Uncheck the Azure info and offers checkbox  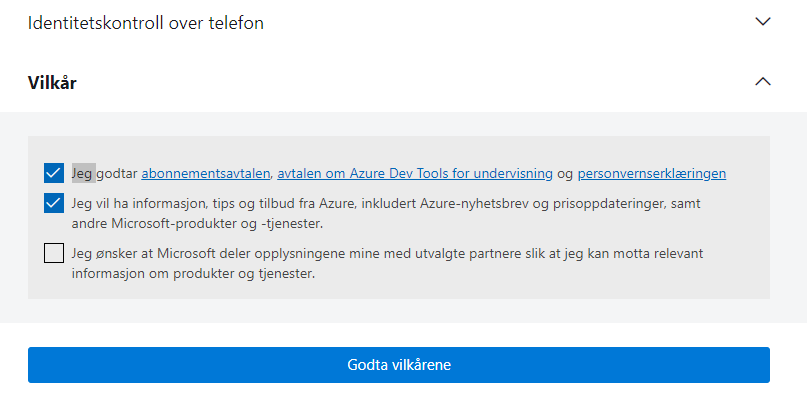(54, 203)
